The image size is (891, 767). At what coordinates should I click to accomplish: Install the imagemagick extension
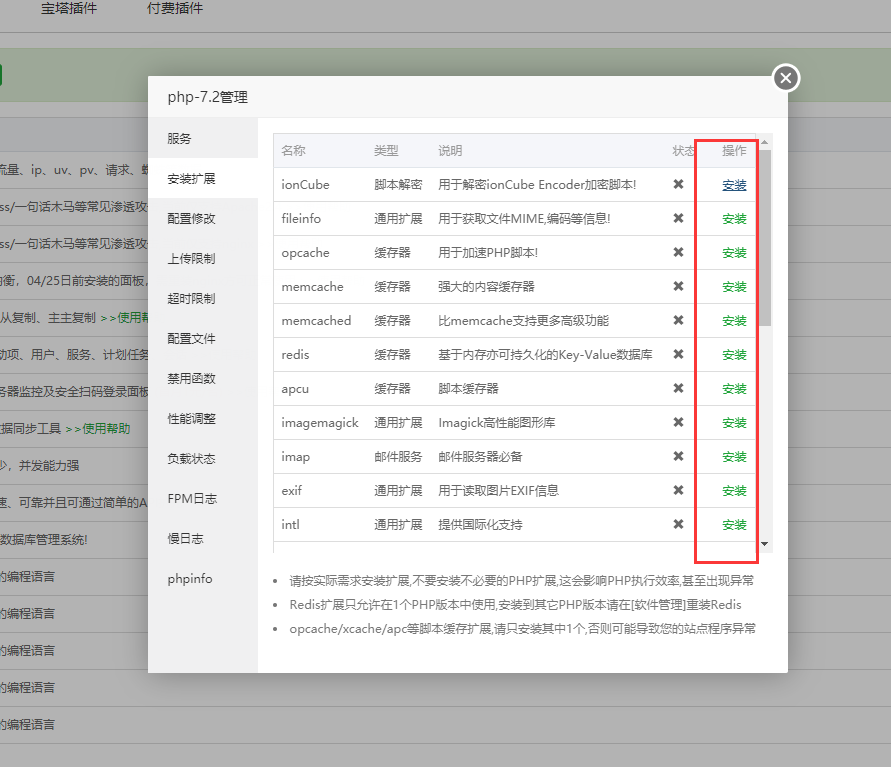click(734, 423)
